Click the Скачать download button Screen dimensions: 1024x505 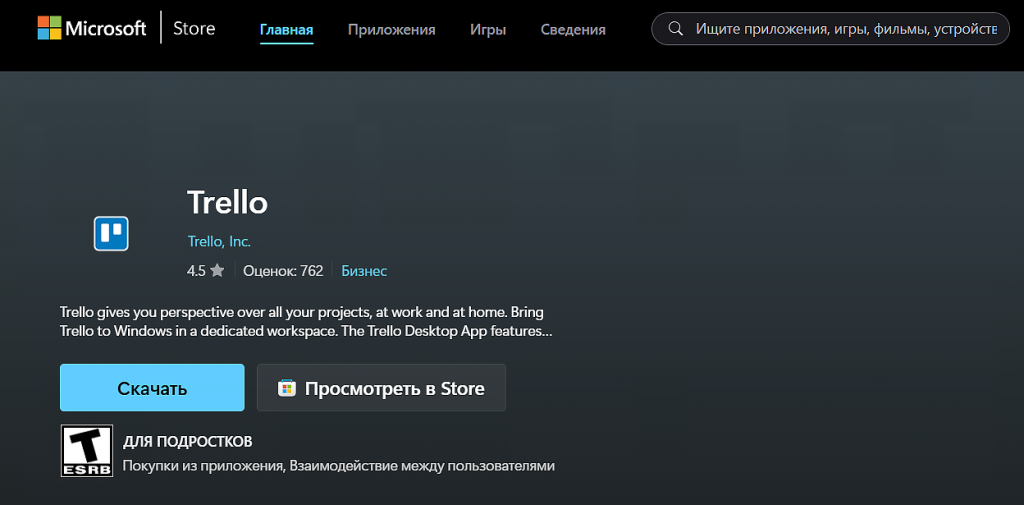152,388
